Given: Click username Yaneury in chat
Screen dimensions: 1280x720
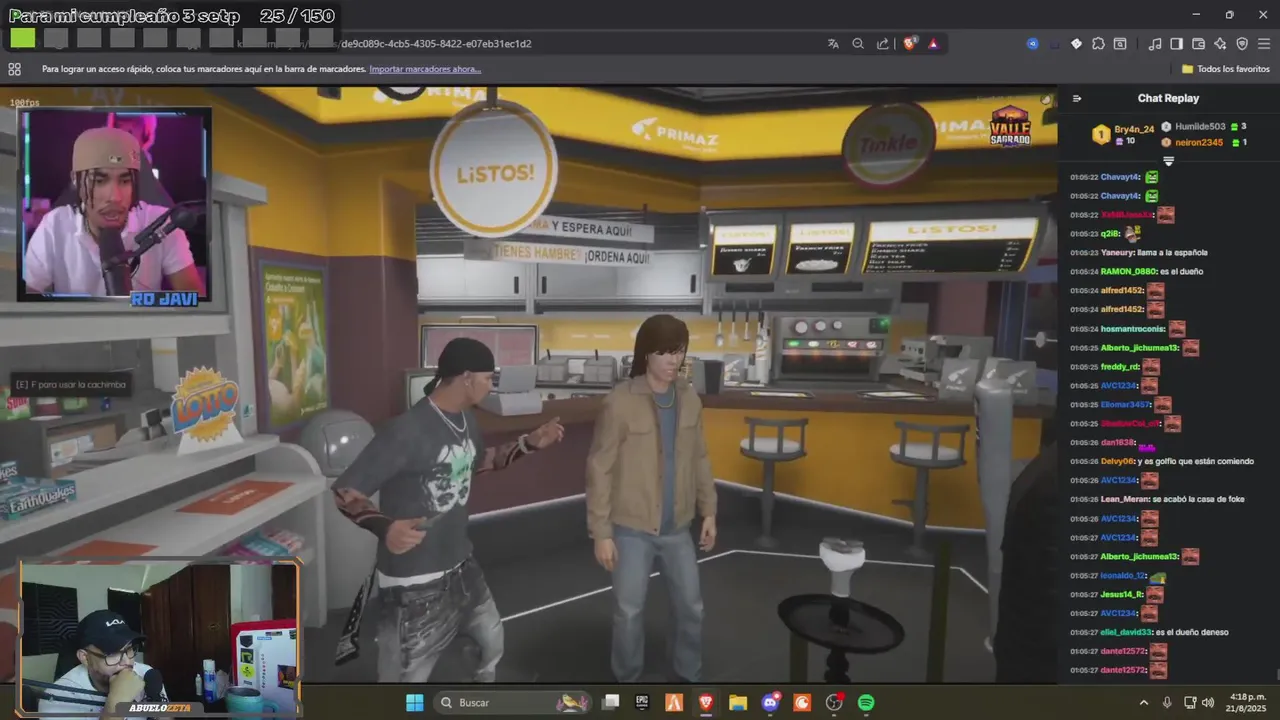Looking at the screenshot, I should click(1116, 253).
